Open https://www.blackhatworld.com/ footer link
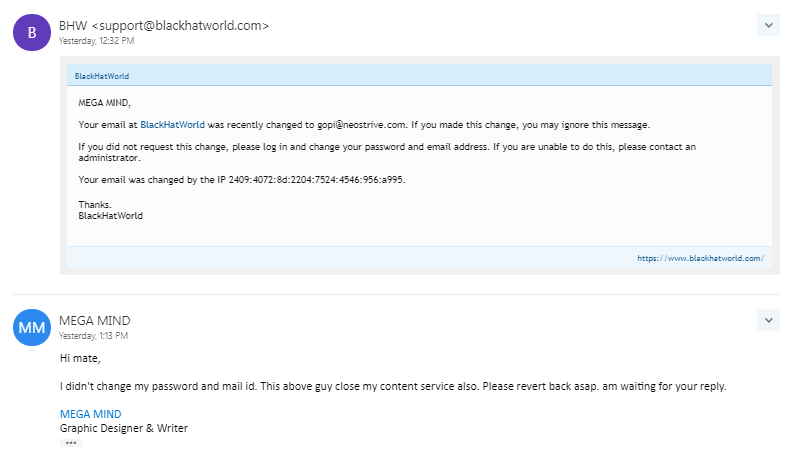This screenshot has width=787, height=454. pos(700,258)
